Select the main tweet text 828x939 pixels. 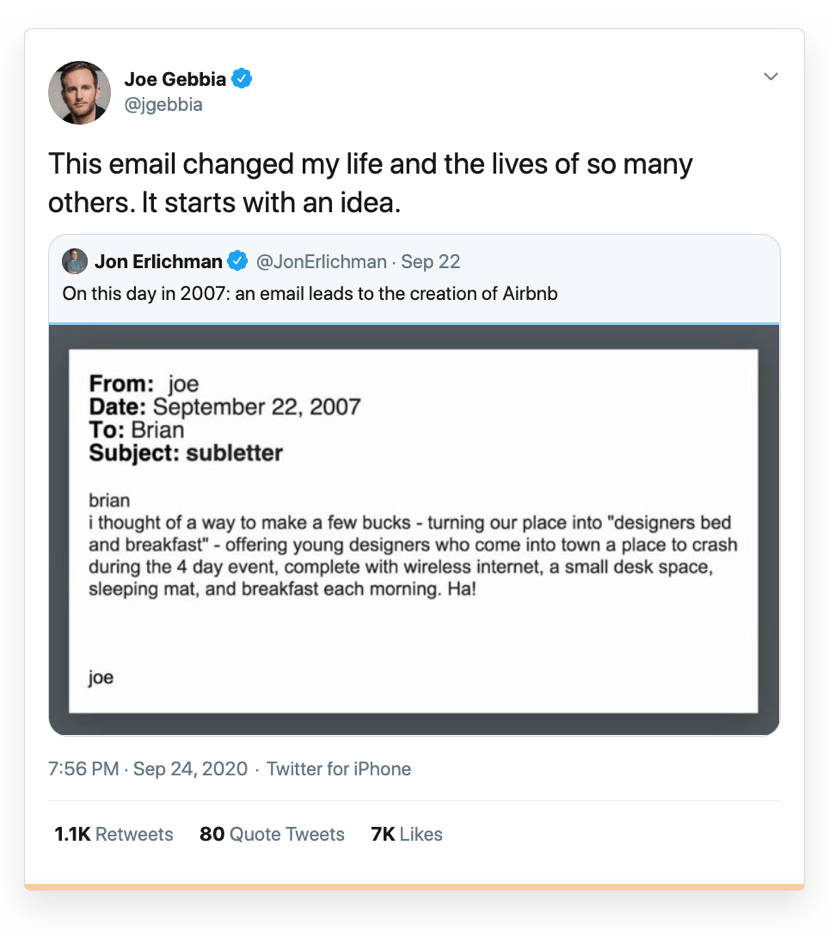pyautogui.click(x=370, y=182)
